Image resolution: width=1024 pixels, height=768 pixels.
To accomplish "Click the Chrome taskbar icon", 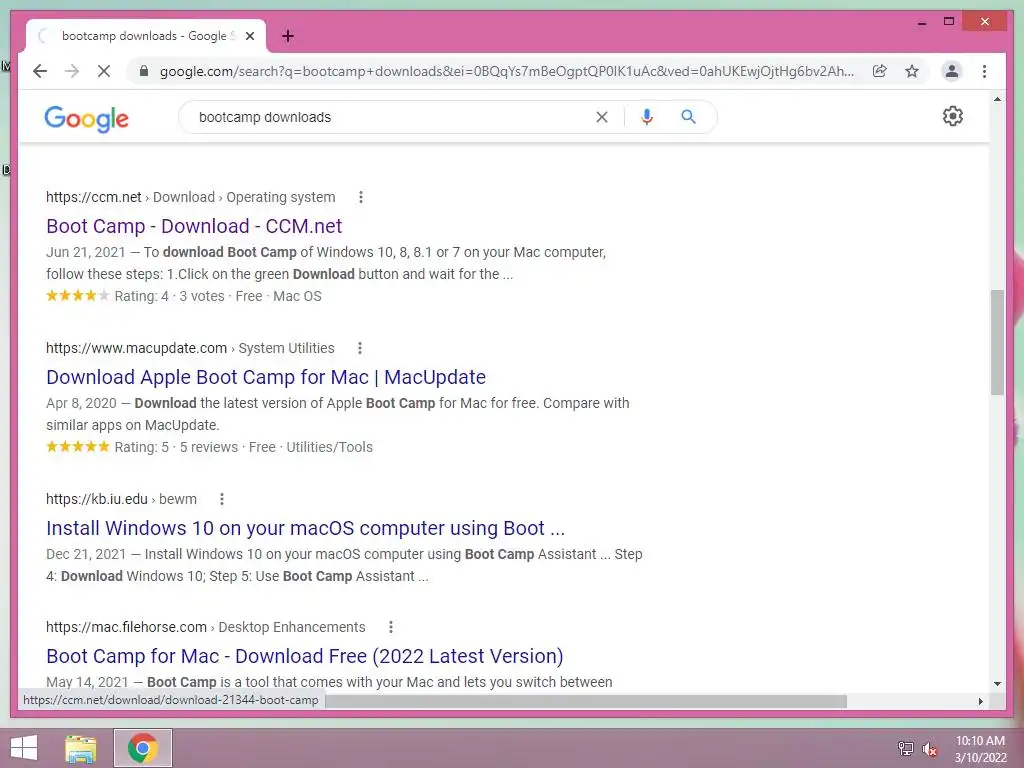I will pos(142,748).
